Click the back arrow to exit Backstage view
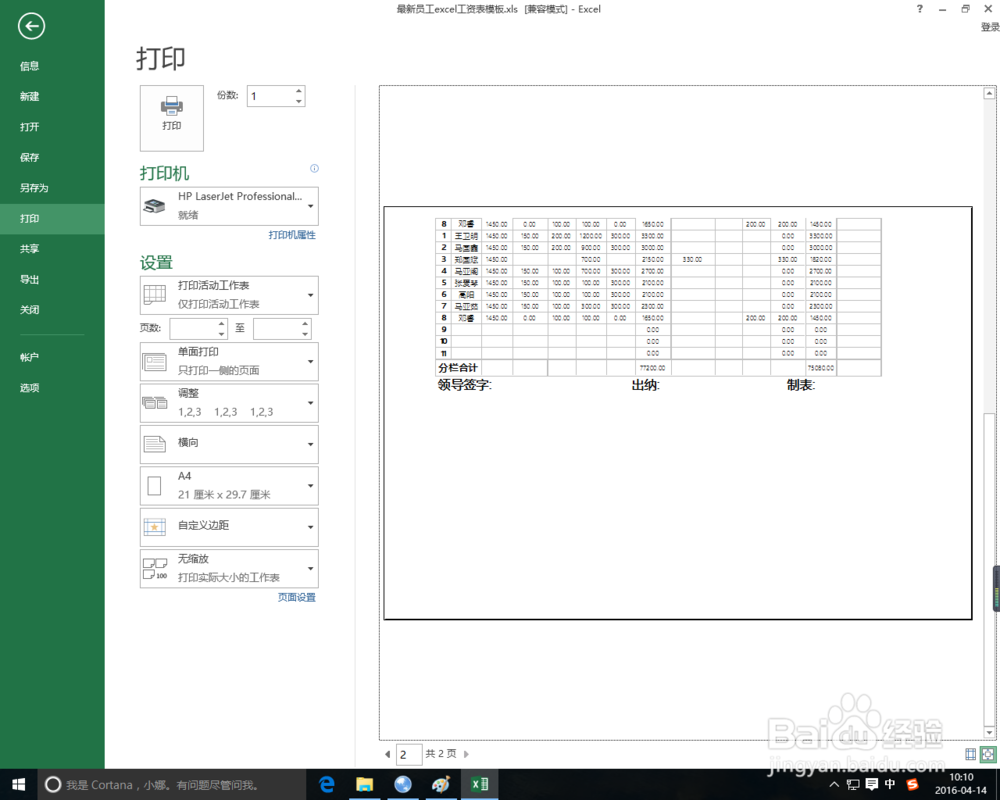This screenshot has height=800, width=1000. [31, 27]
